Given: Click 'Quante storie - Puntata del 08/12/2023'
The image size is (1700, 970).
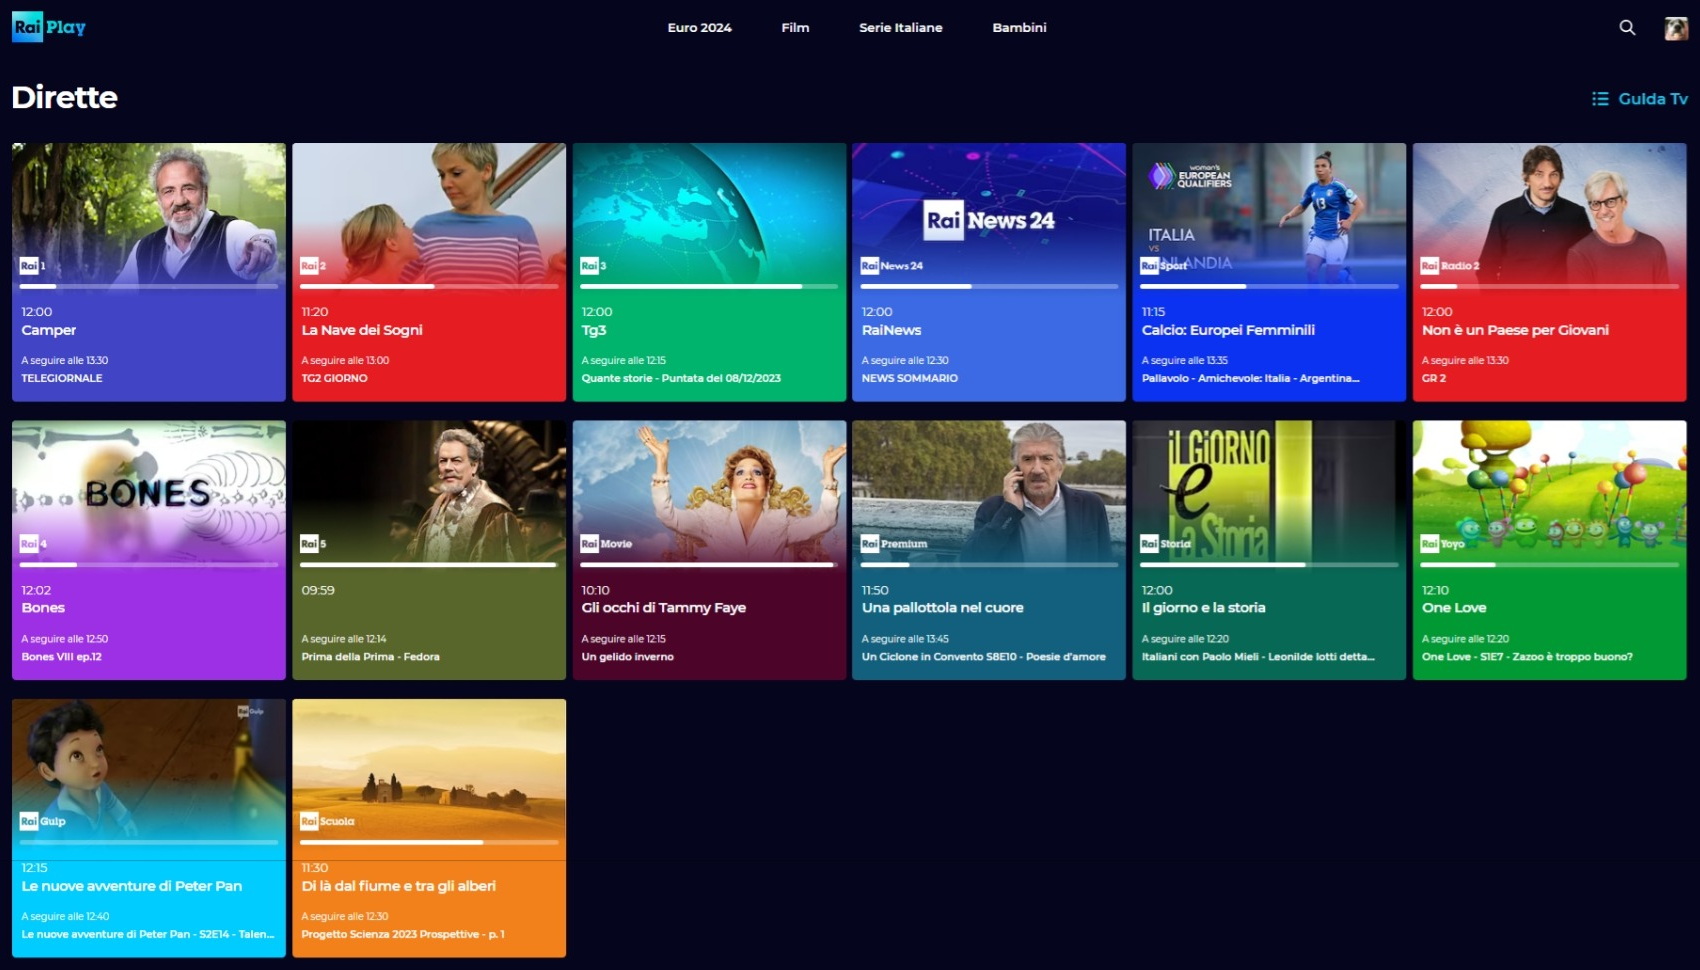Looking at the screenshot, I should 681,378.
